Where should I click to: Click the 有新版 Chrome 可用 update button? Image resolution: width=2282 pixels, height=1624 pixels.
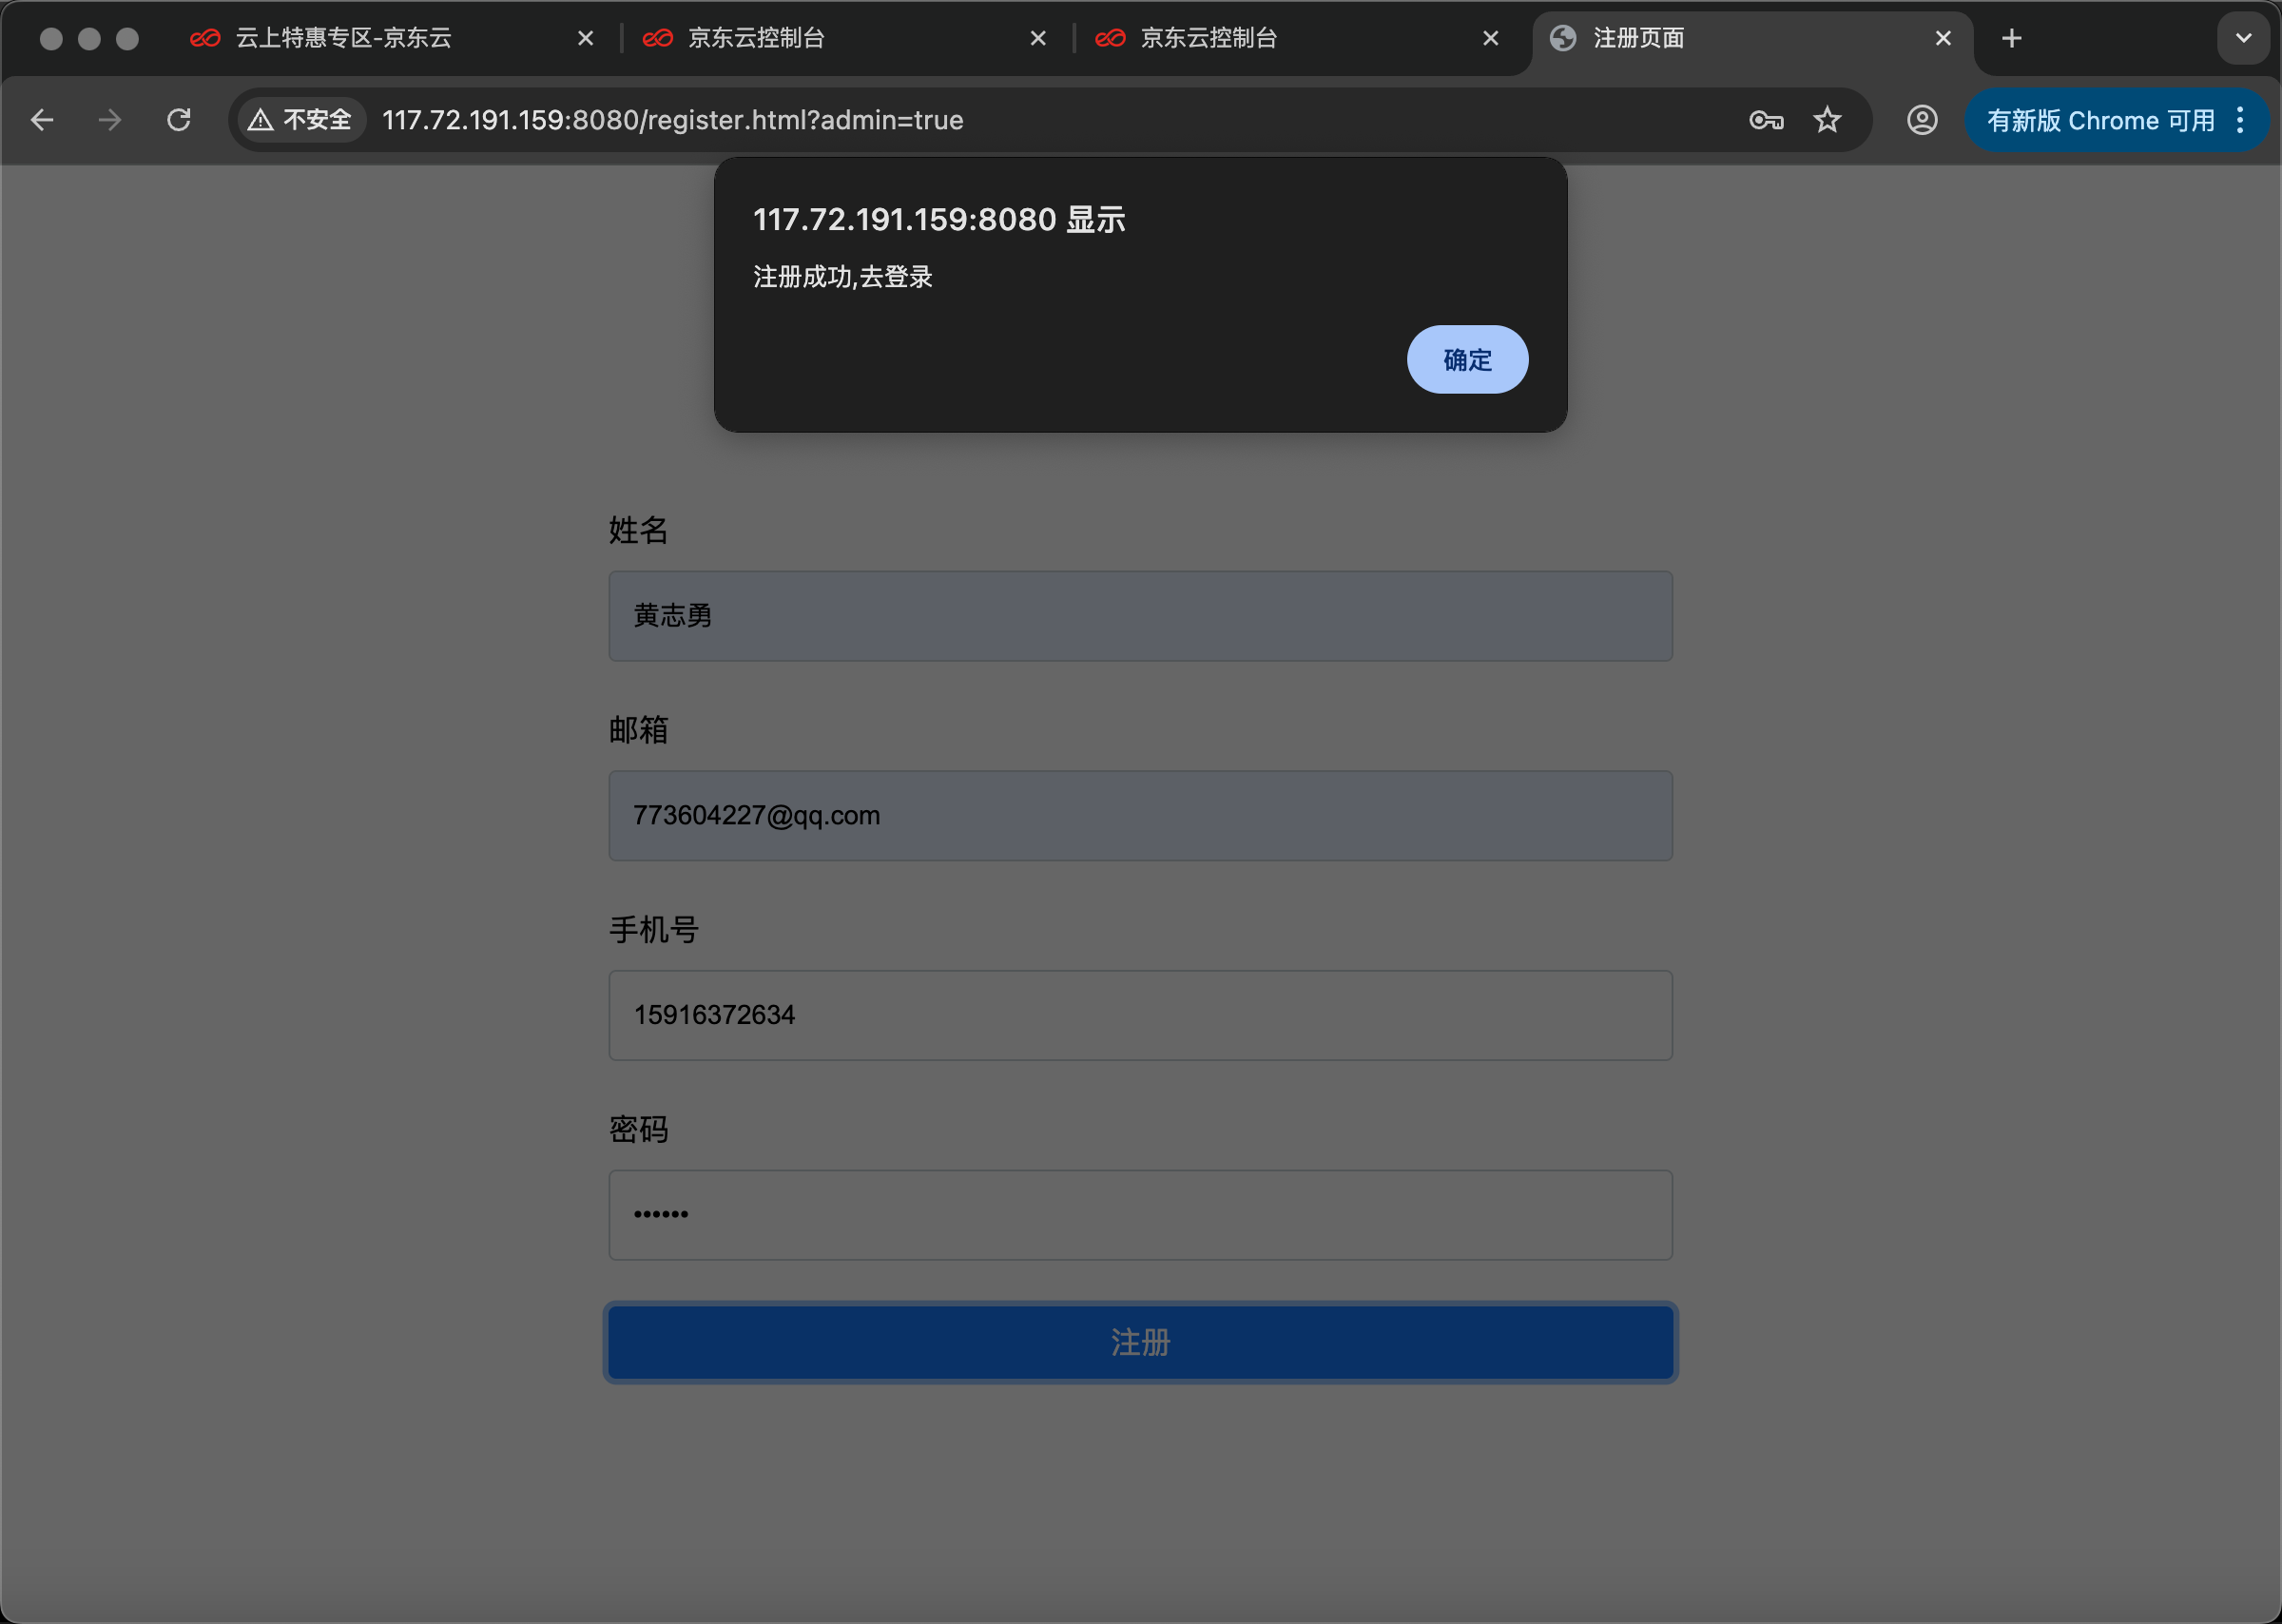(x=2100, y=120)
